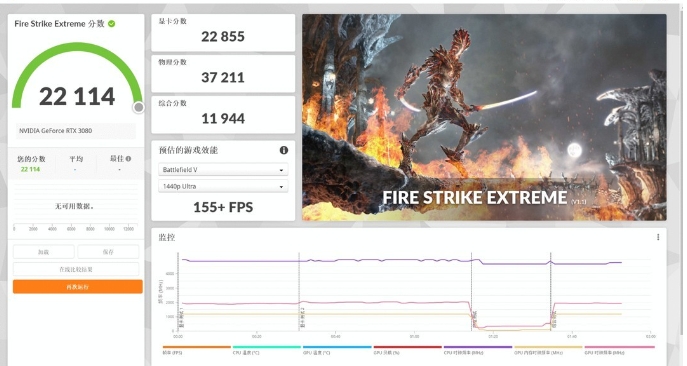The width and height of the screenshot is (687, 366).
Task: Open the estimated game performance info icon
Action: (x=284, y=150)
